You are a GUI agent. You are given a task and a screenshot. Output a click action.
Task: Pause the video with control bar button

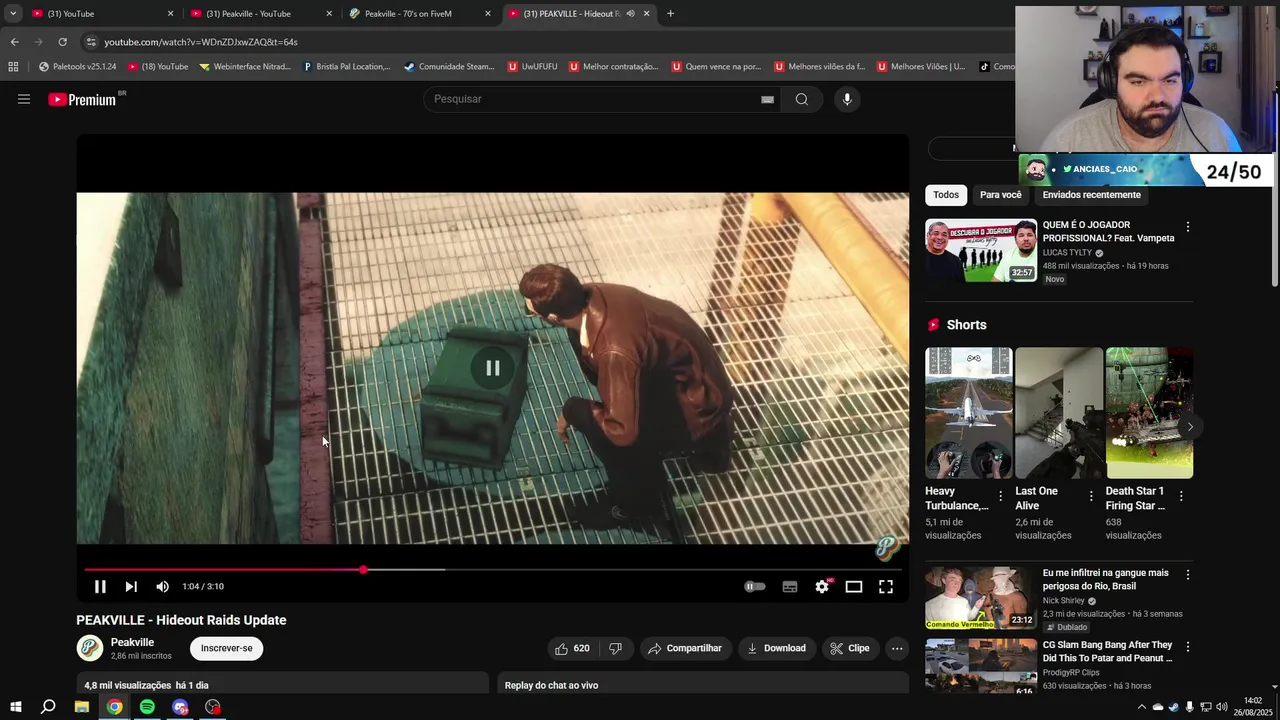click(x=100, y=587)
